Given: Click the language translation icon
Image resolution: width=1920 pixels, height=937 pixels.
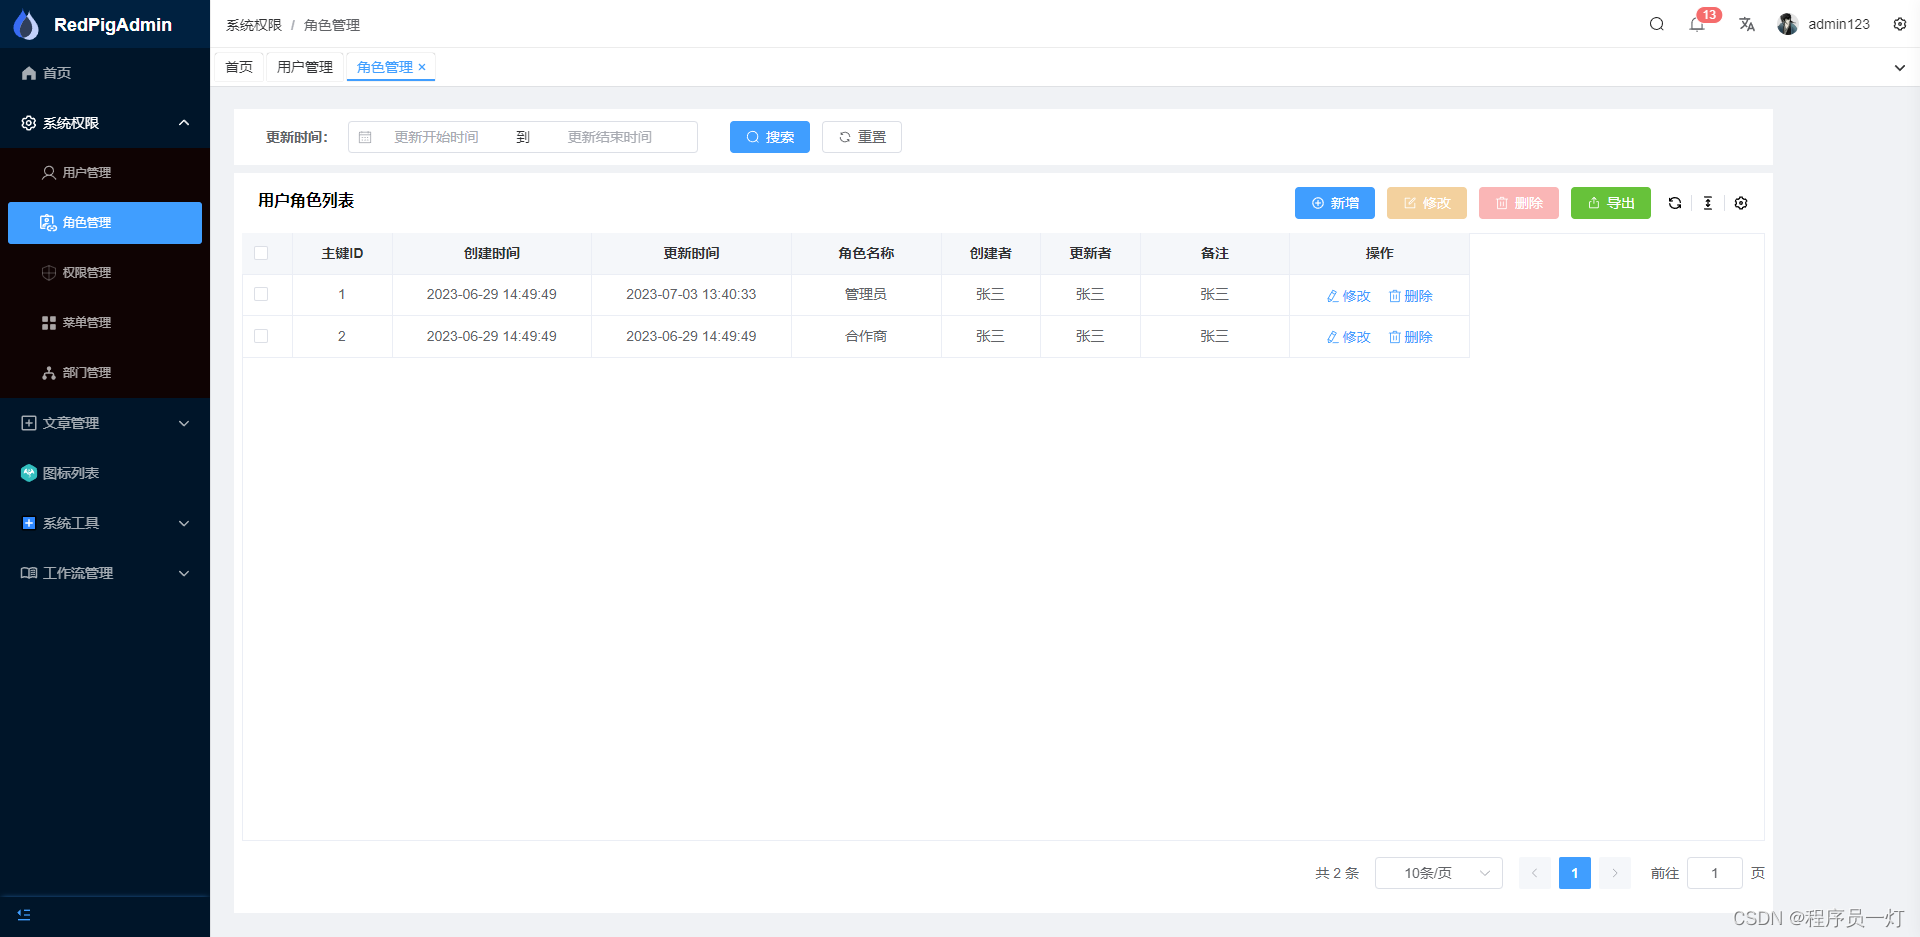Looking at the screenshot, I should [x=1747, y=24].
